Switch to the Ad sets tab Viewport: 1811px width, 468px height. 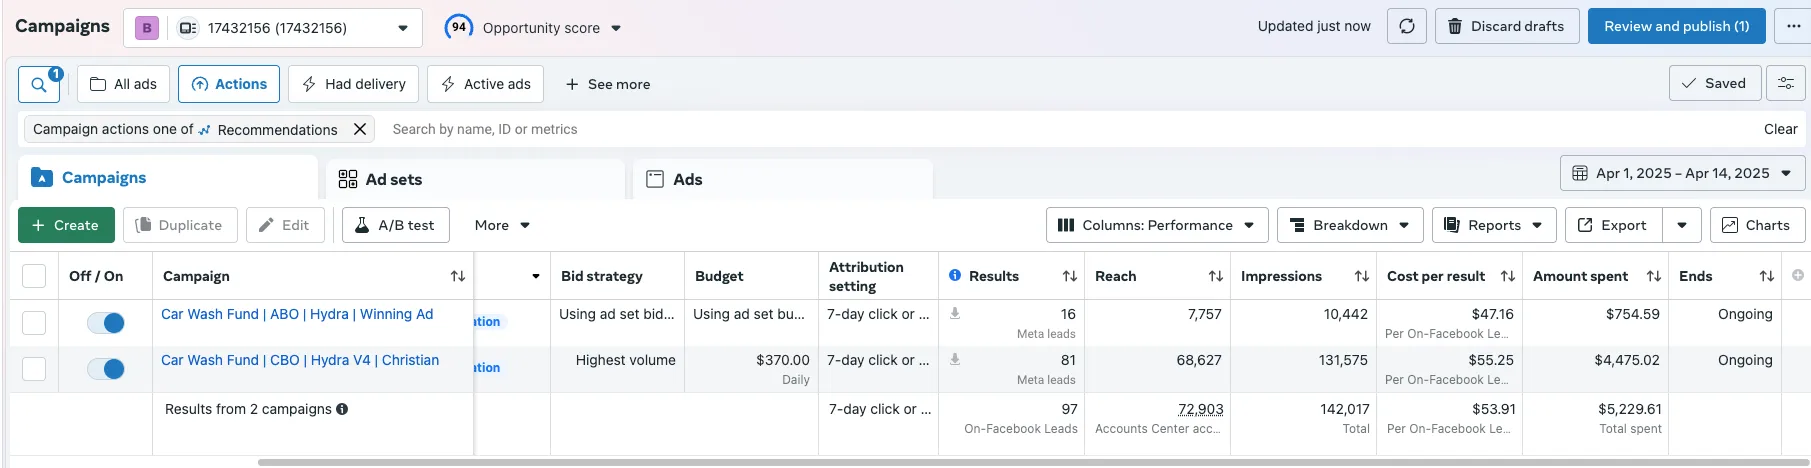click(x=475, y=179)
